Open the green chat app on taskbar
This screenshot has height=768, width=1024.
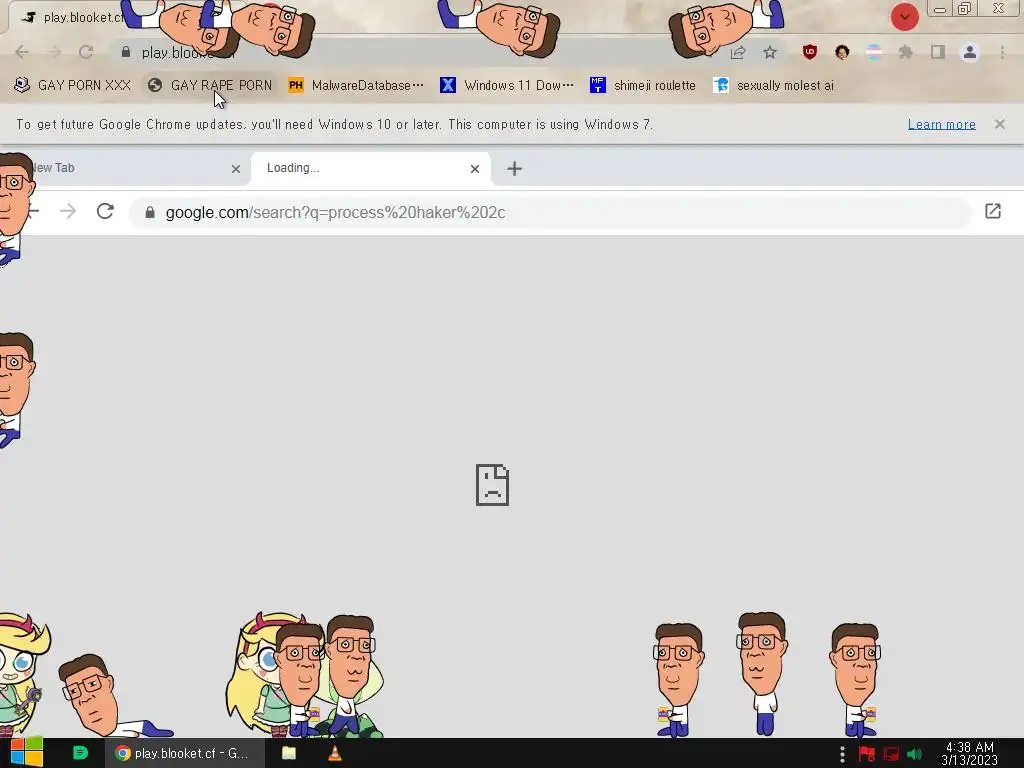point(80,753)
